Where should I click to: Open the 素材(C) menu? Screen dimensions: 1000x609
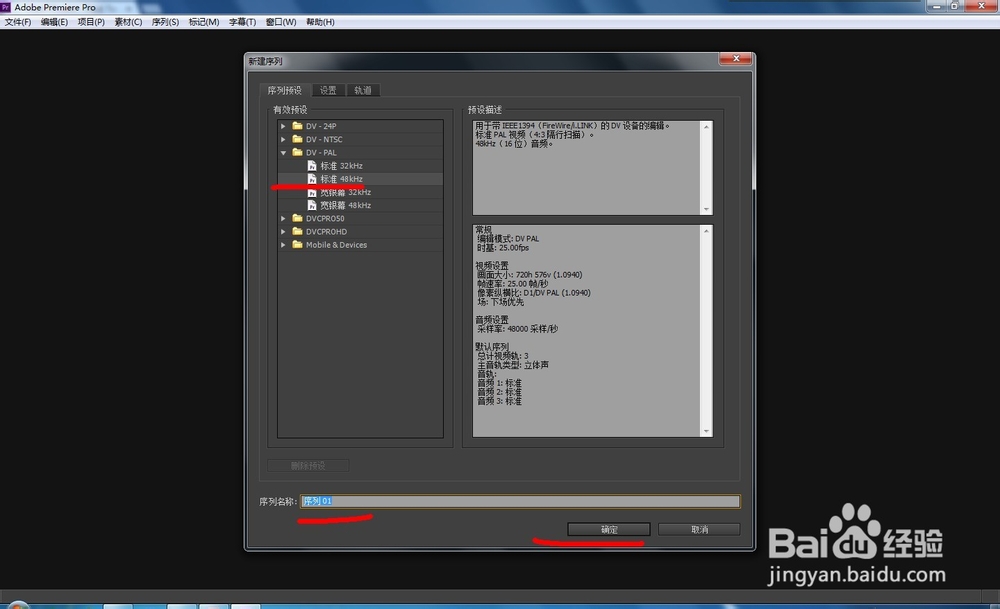click(x=128, y=22)
